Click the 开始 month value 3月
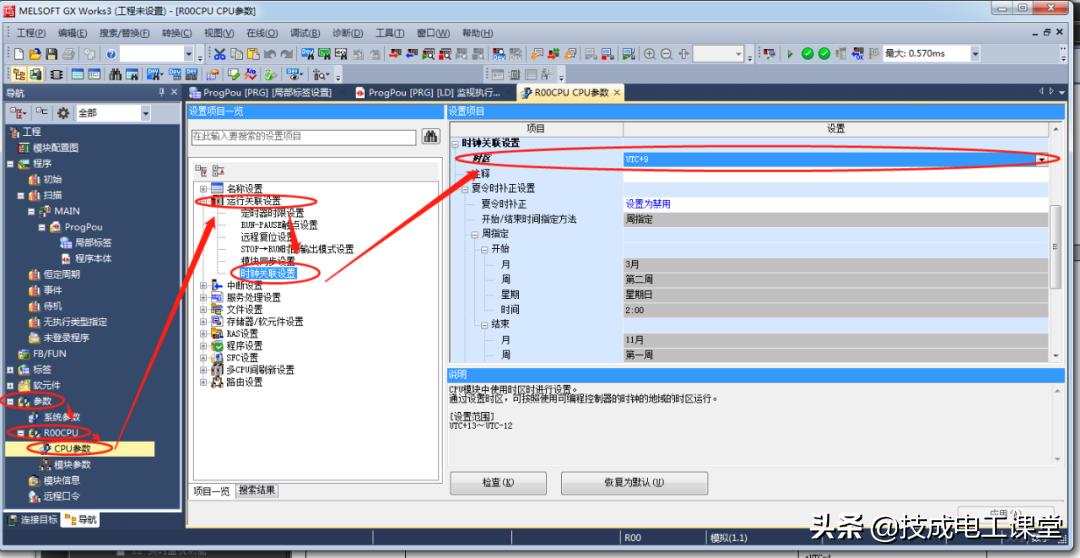 click(x=835, y=264)
